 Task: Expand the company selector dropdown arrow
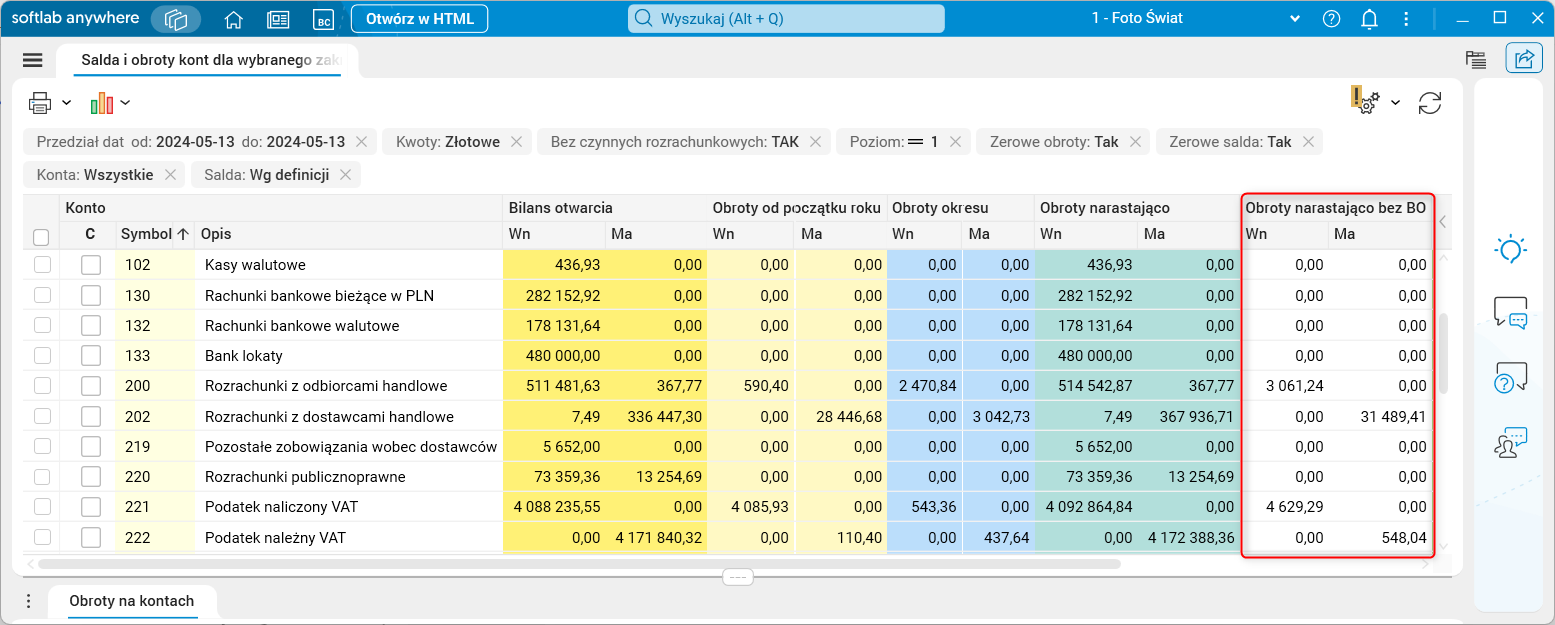1295,19
